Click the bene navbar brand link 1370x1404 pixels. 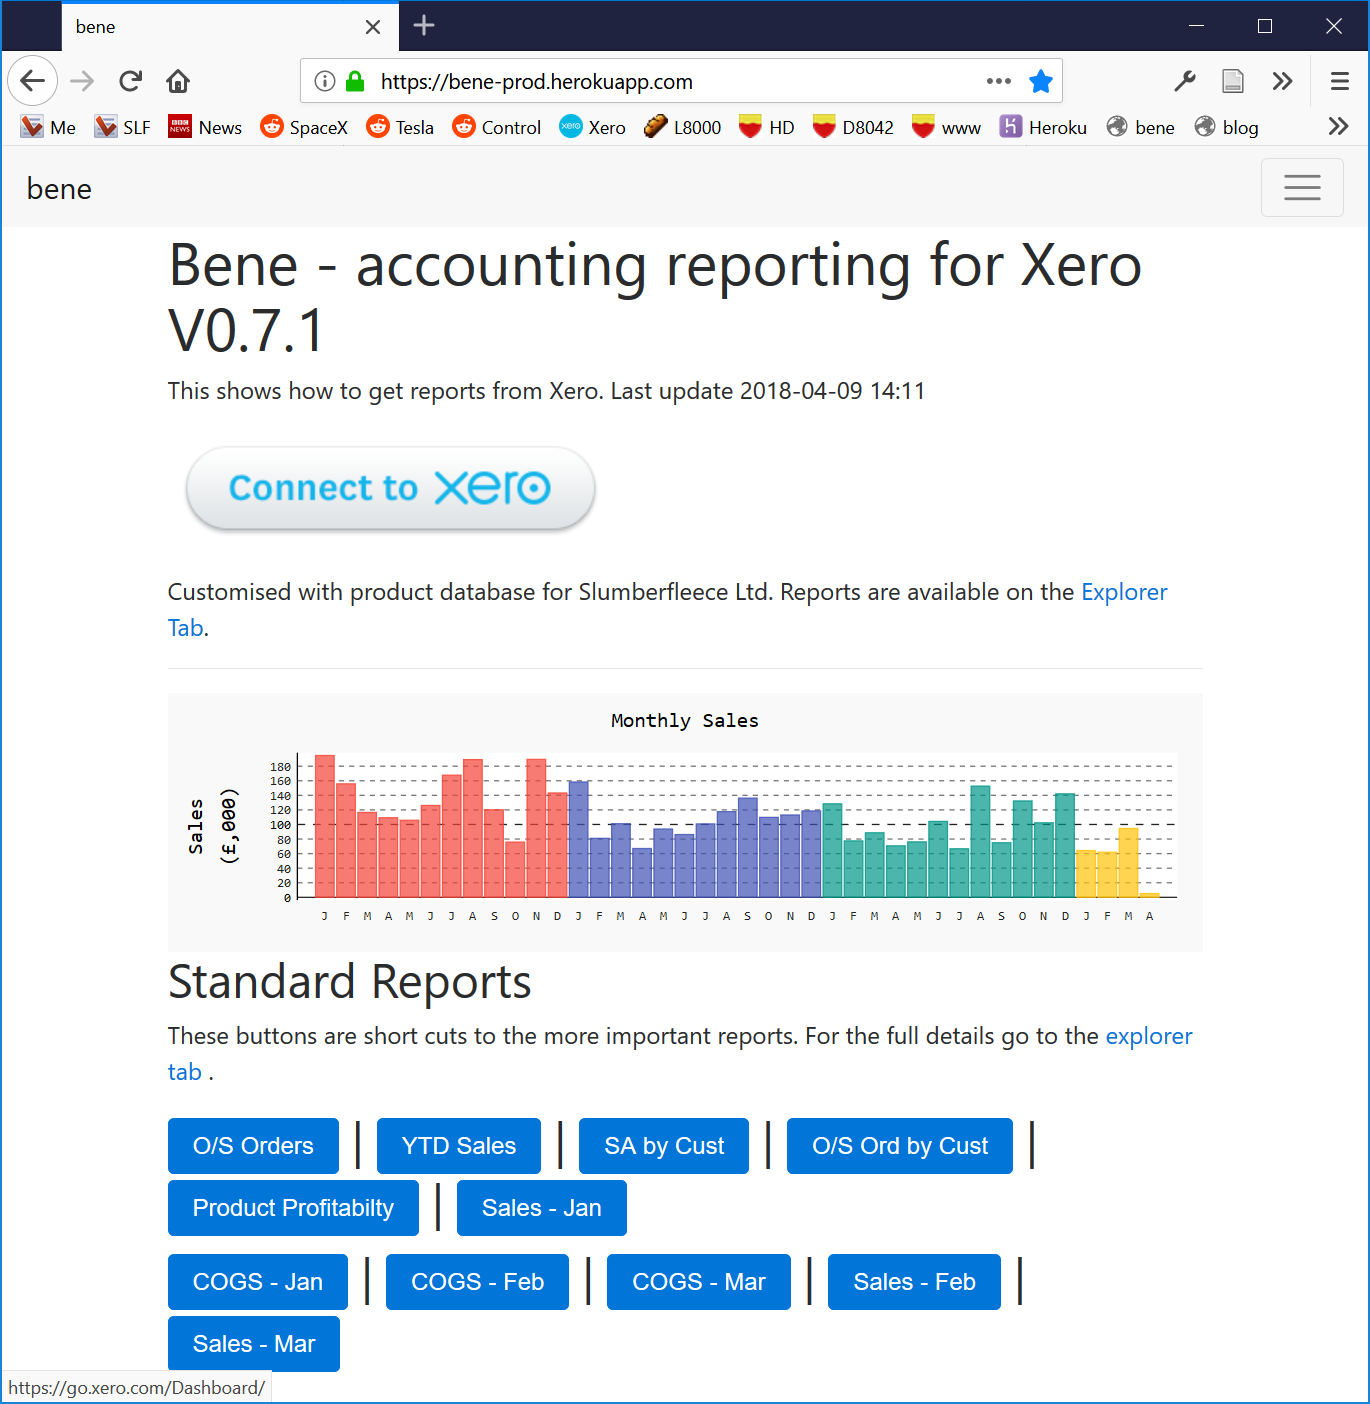(59, 188)
